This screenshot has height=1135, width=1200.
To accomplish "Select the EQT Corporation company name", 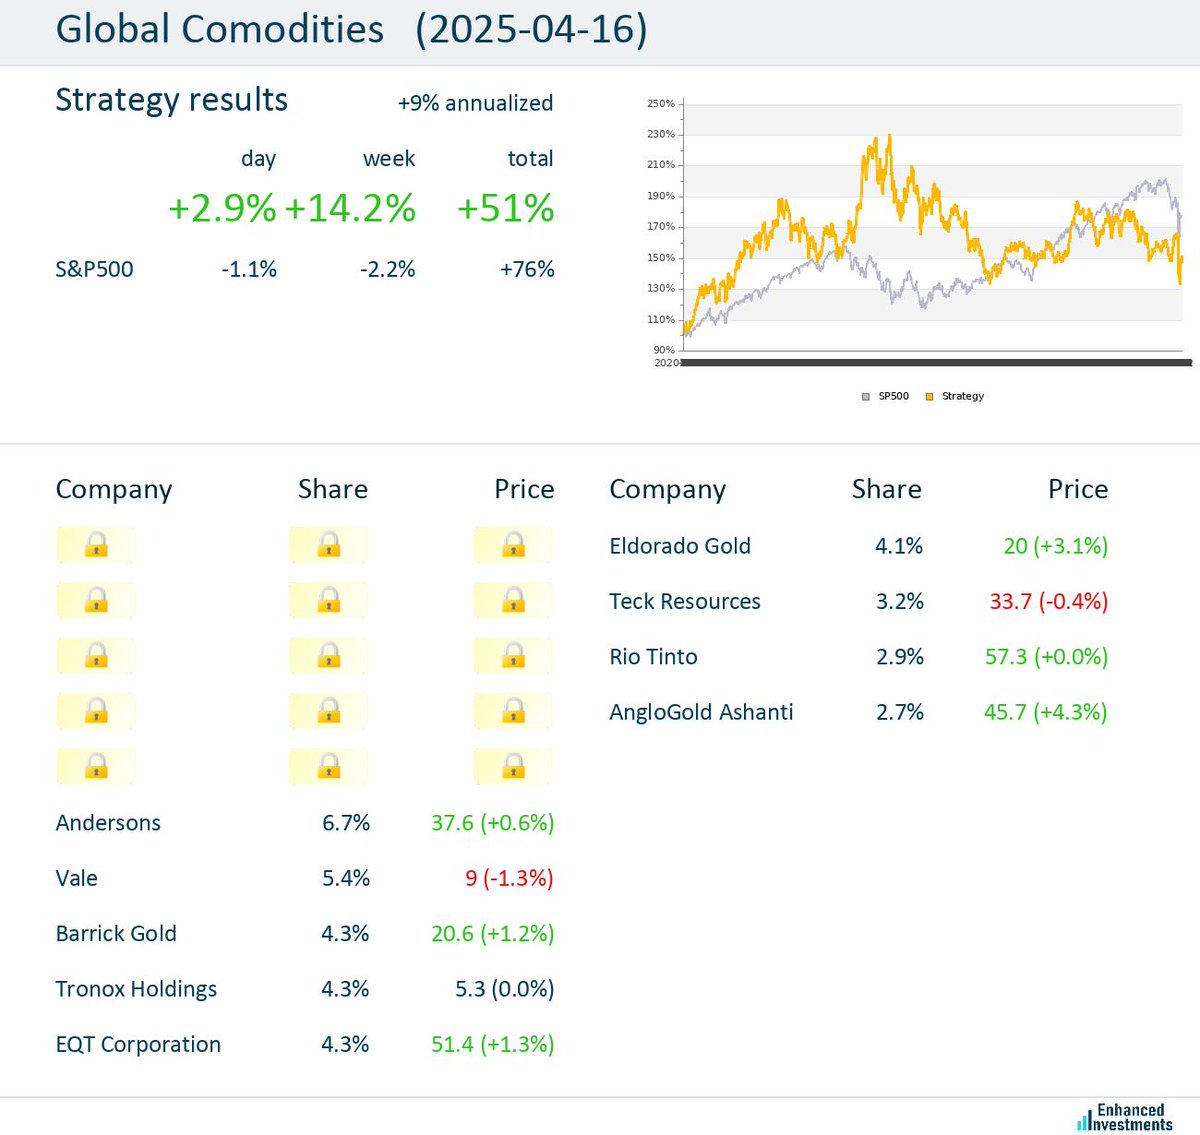I will pyautogui.click(x=138, y=1044).
